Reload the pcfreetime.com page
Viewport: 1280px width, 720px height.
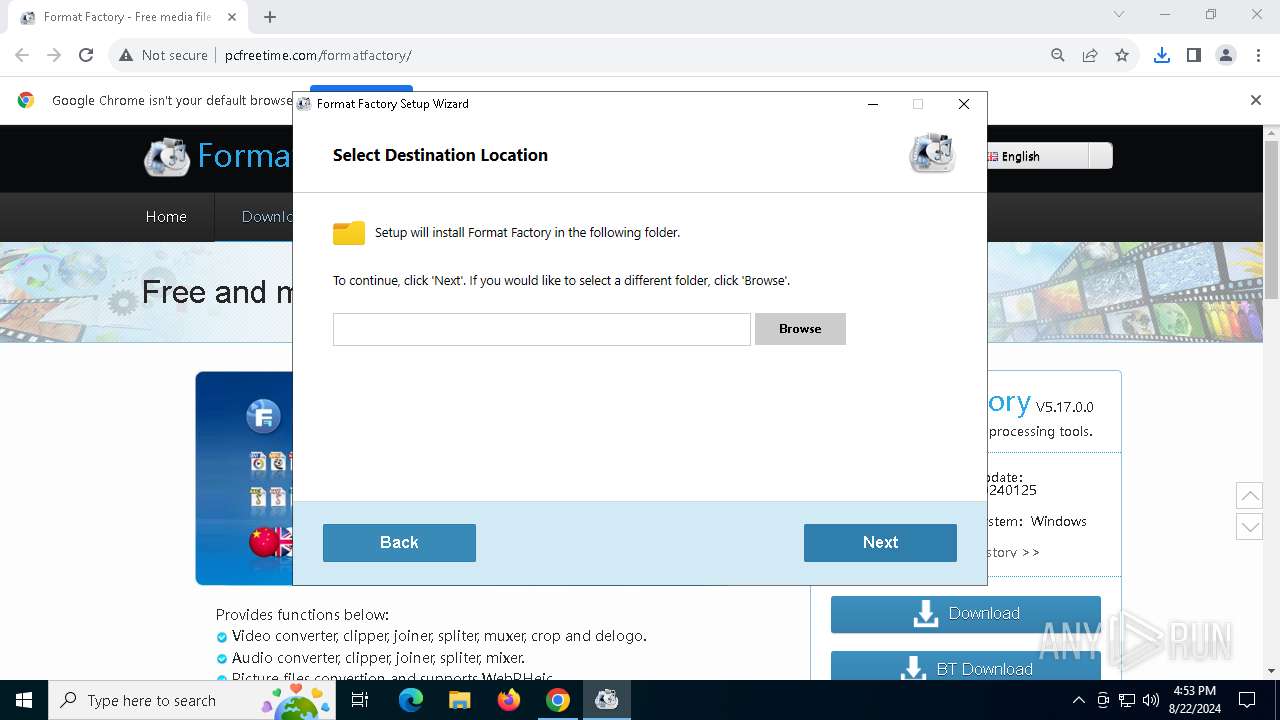point(86,55)
